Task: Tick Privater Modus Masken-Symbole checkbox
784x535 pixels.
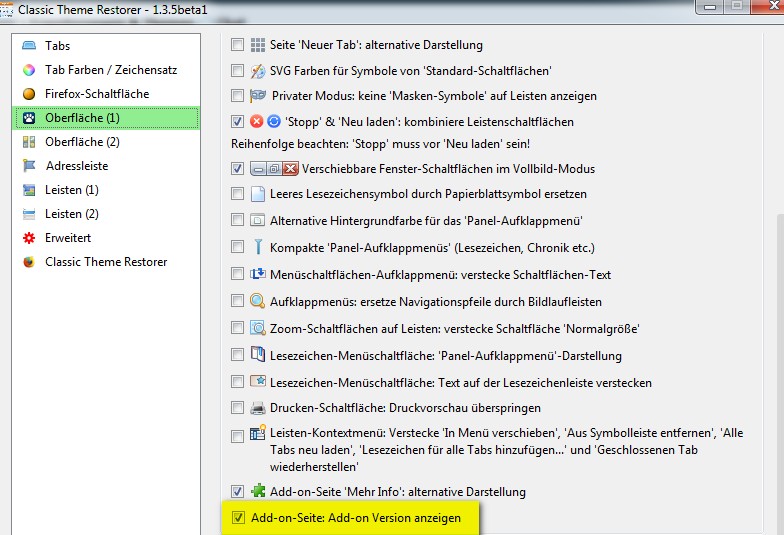Action: (x=238, y=95)
